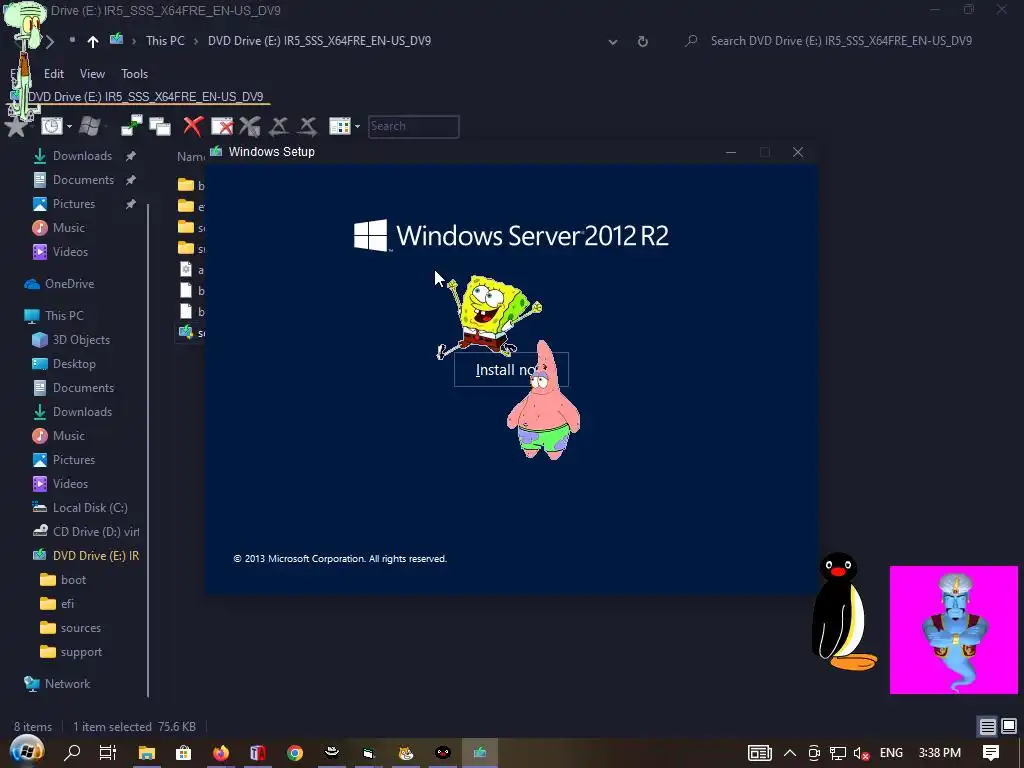This screenshot has height=768, width=1024.
Task: Expand the history clock dropdown arrow
Action: point(69,126)
